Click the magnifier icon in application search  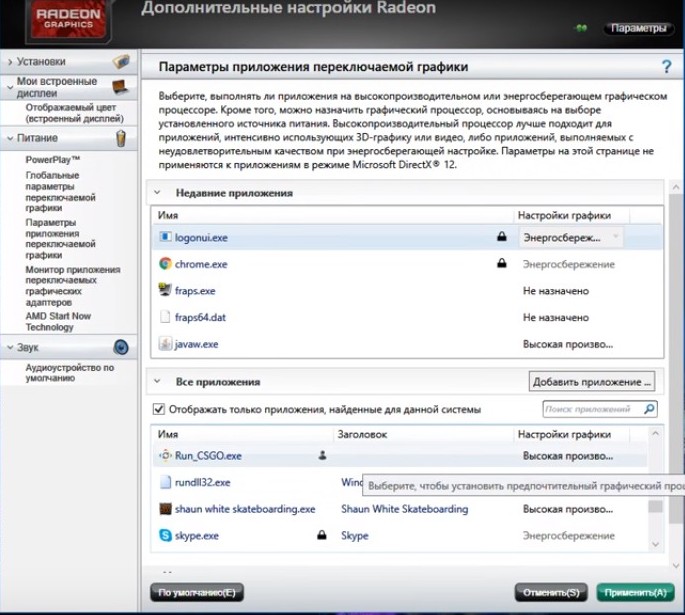649,409
